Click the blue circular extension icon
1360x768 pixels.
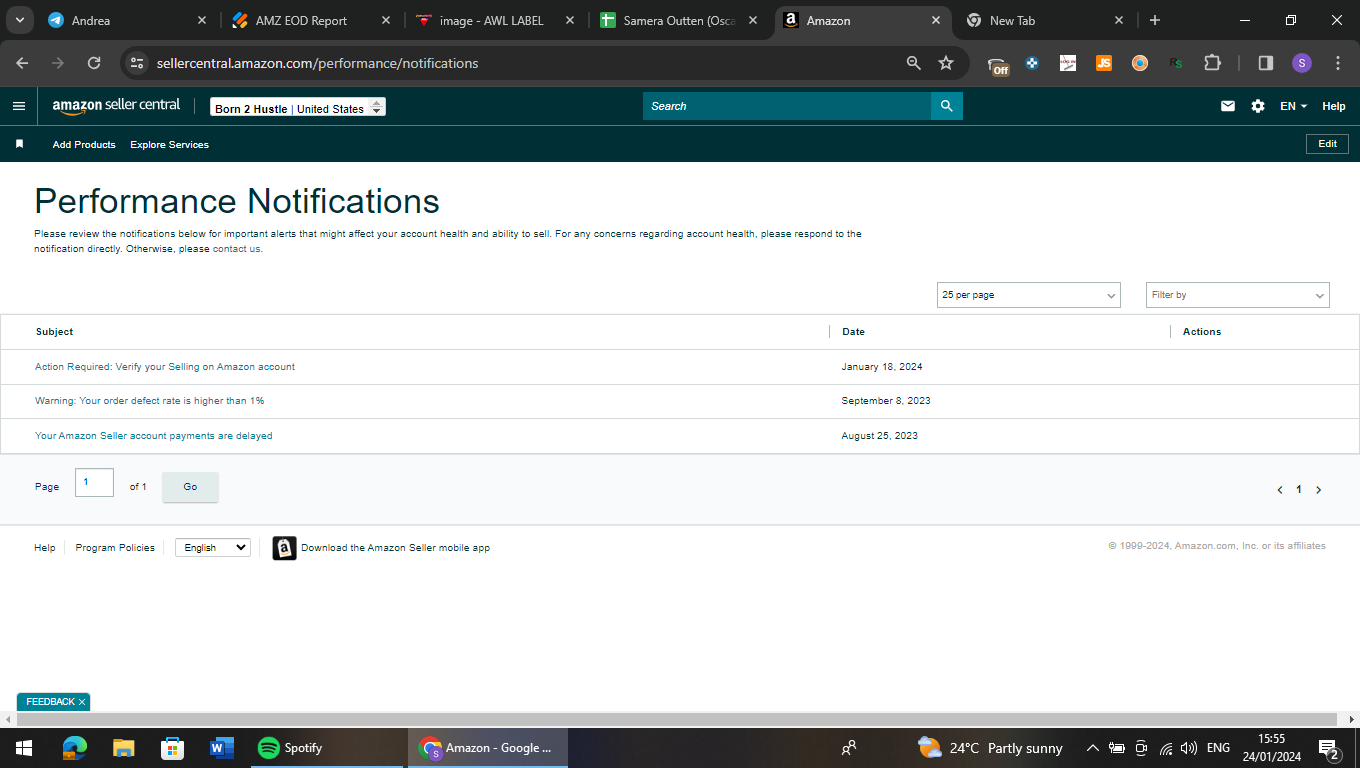1032,63
